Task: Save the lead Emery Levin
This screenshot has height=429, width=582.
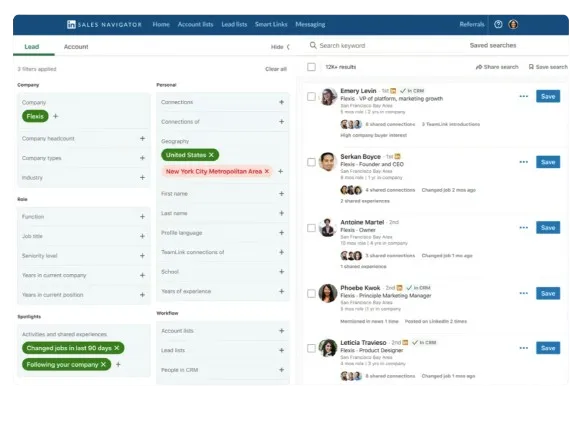Action: (x=548, y=96)
